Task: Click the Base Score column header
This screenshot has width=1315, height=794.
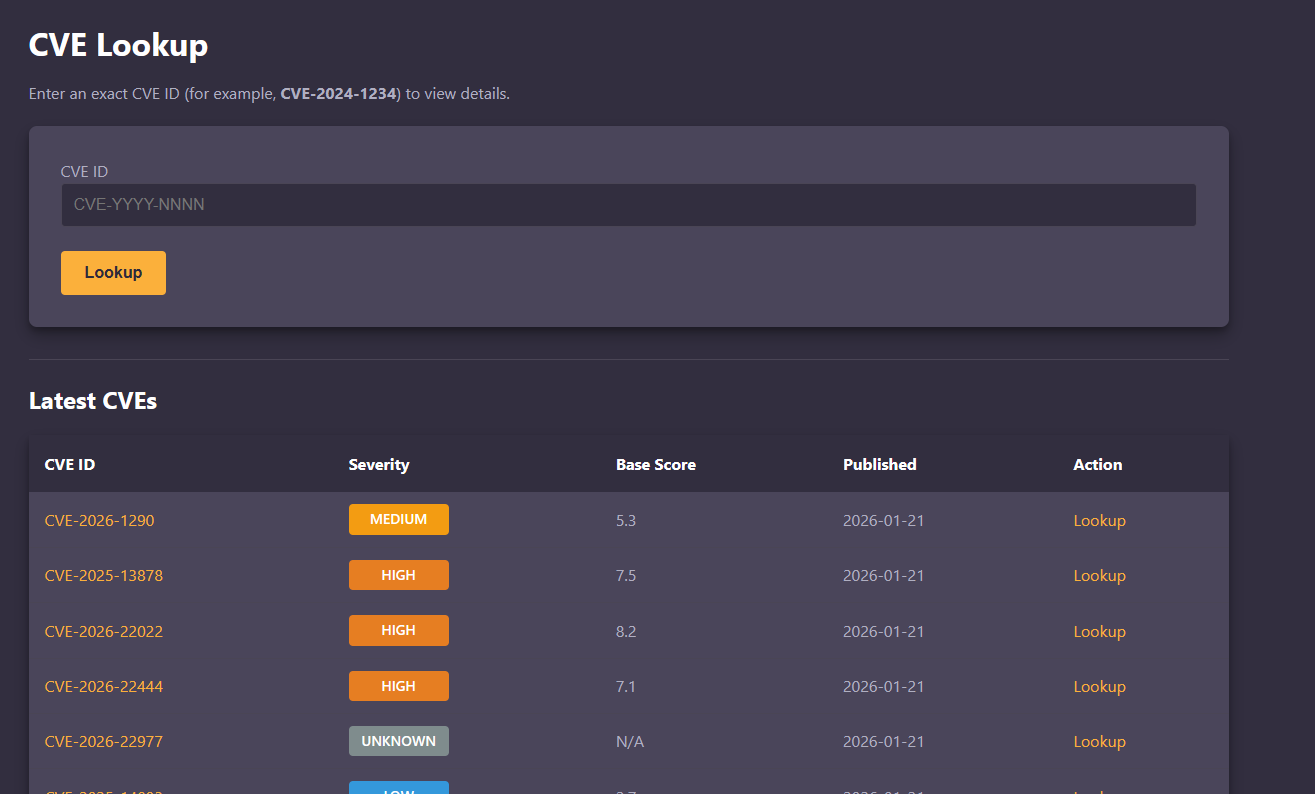Action: 655,465
